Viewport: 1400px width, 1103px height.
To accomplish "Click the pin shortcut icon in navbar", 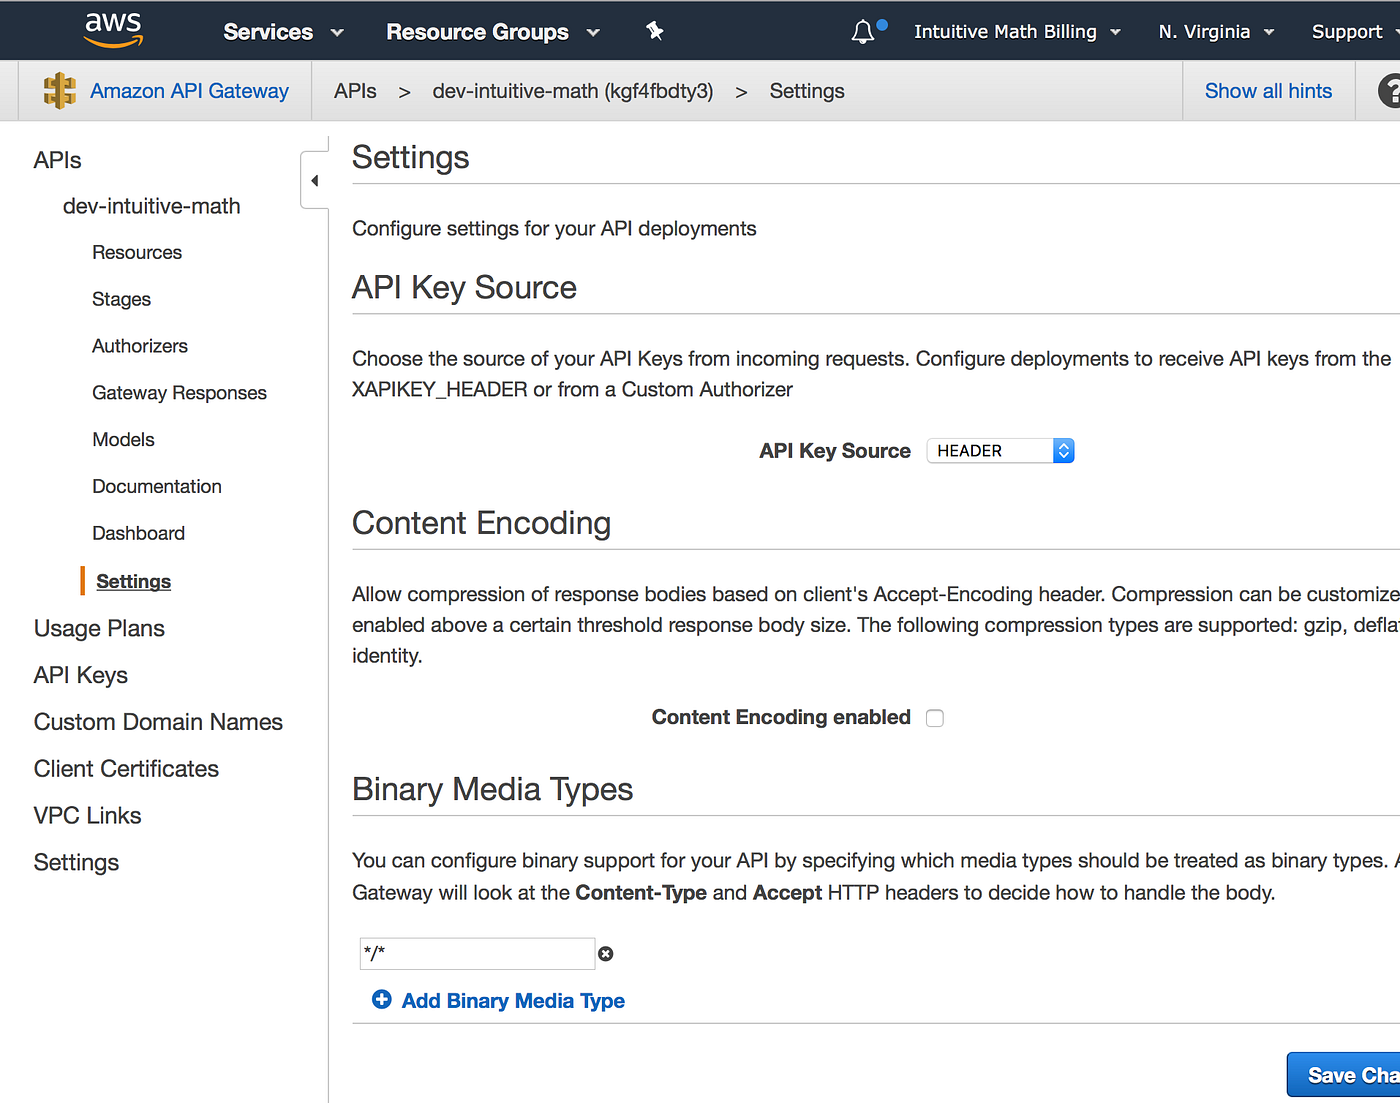I will coord(655,31).
